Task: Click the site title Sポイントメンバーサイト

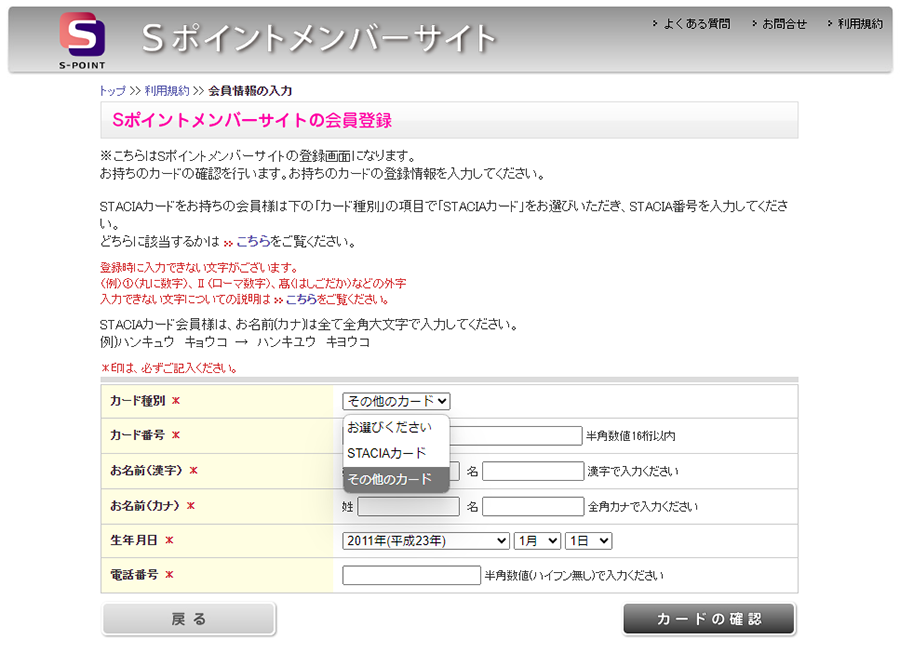Action: 319,38
